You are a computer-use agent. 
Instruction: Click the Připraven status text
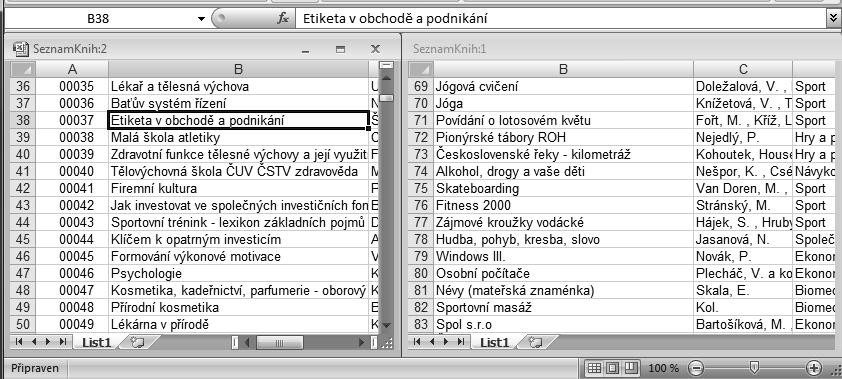35,368
